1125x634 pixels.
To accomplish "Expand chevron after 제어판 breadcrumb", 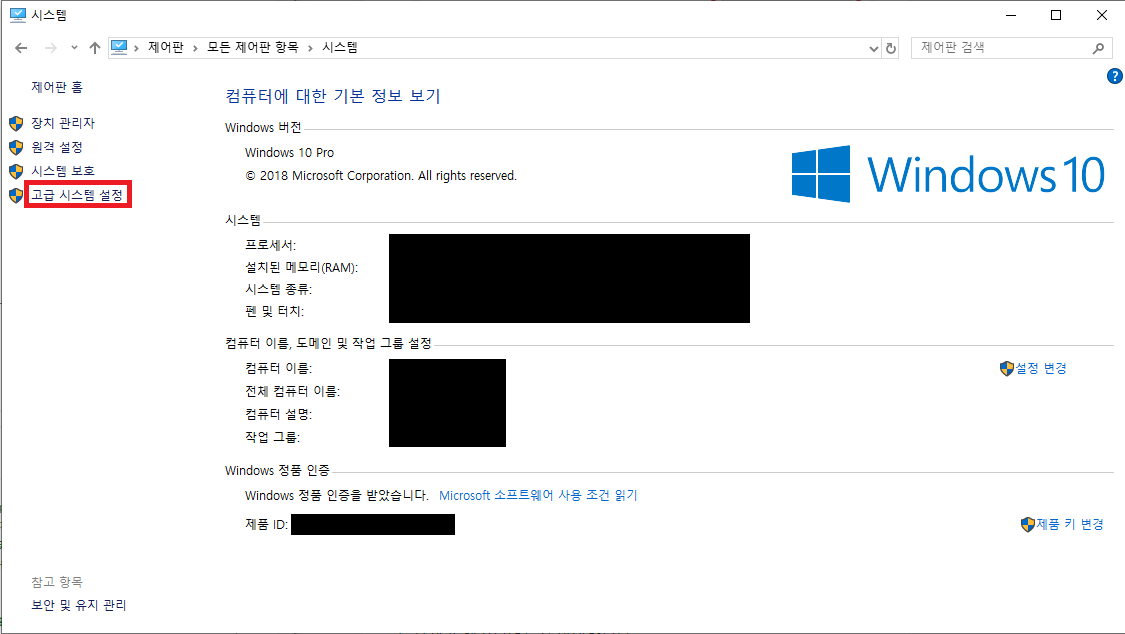I will pos(195,48).
